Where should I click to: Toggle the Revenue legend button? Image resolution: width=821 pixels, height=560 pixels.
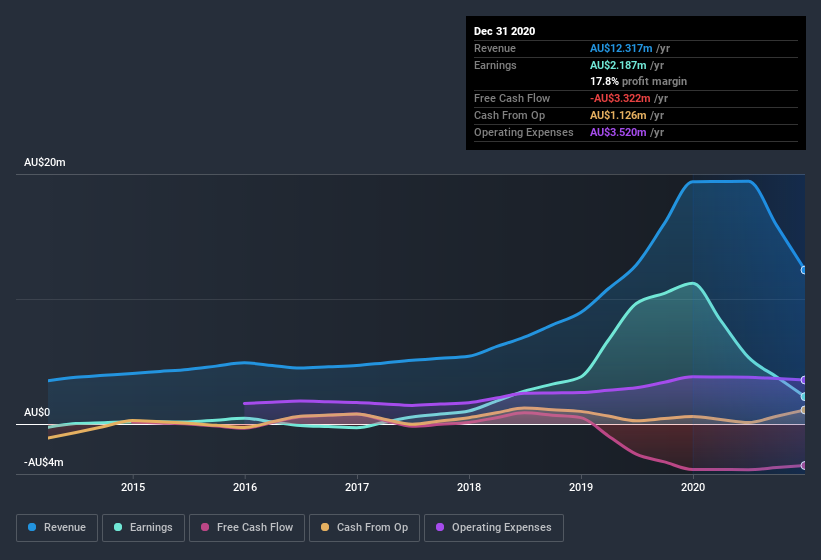(x=57, y=527)
